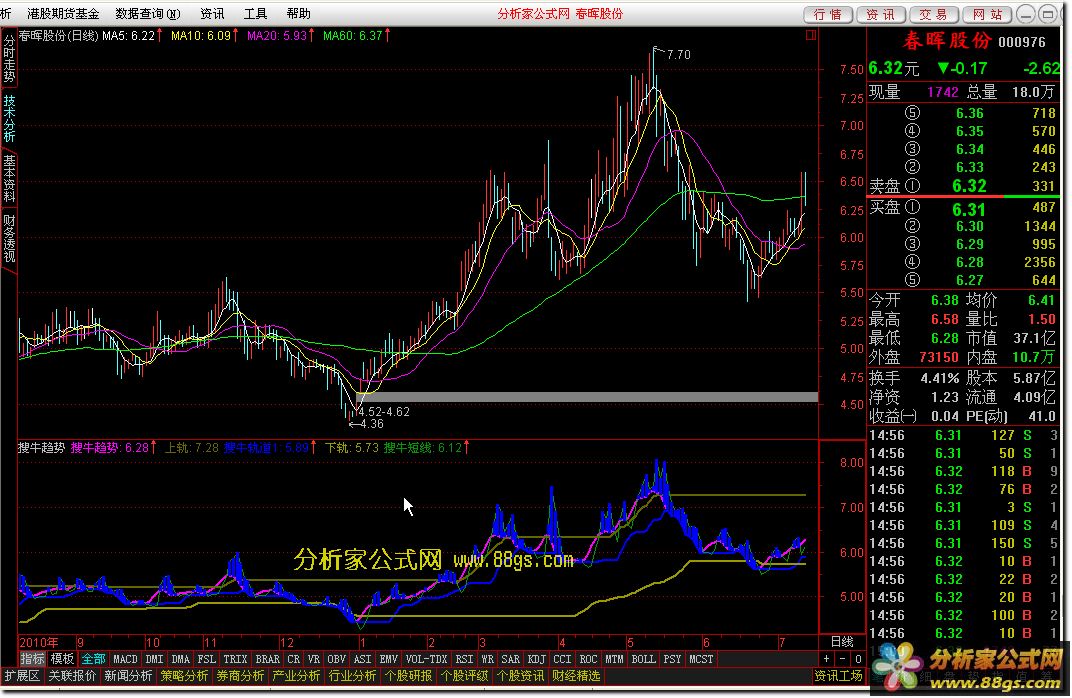The width and height of the screenshot is (1072, 698).
Task: Apply the KDJ indicator
Action: pyautogui.click(x=537, y=659)
